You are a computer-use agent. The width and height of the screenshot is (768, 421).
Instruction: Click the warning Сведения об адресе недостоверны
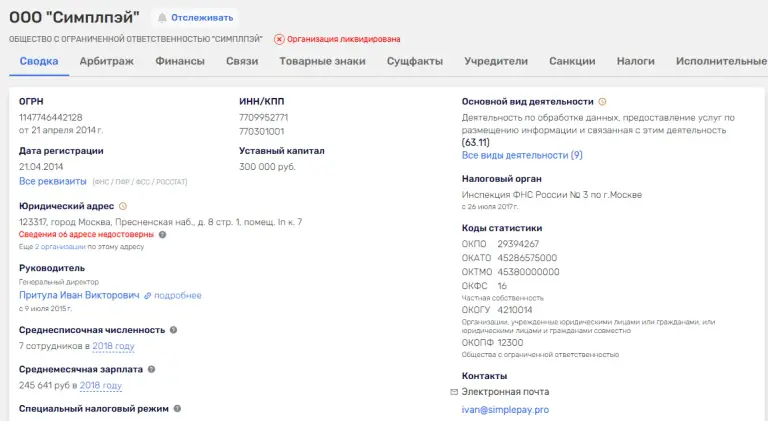(x=86, y=234)
